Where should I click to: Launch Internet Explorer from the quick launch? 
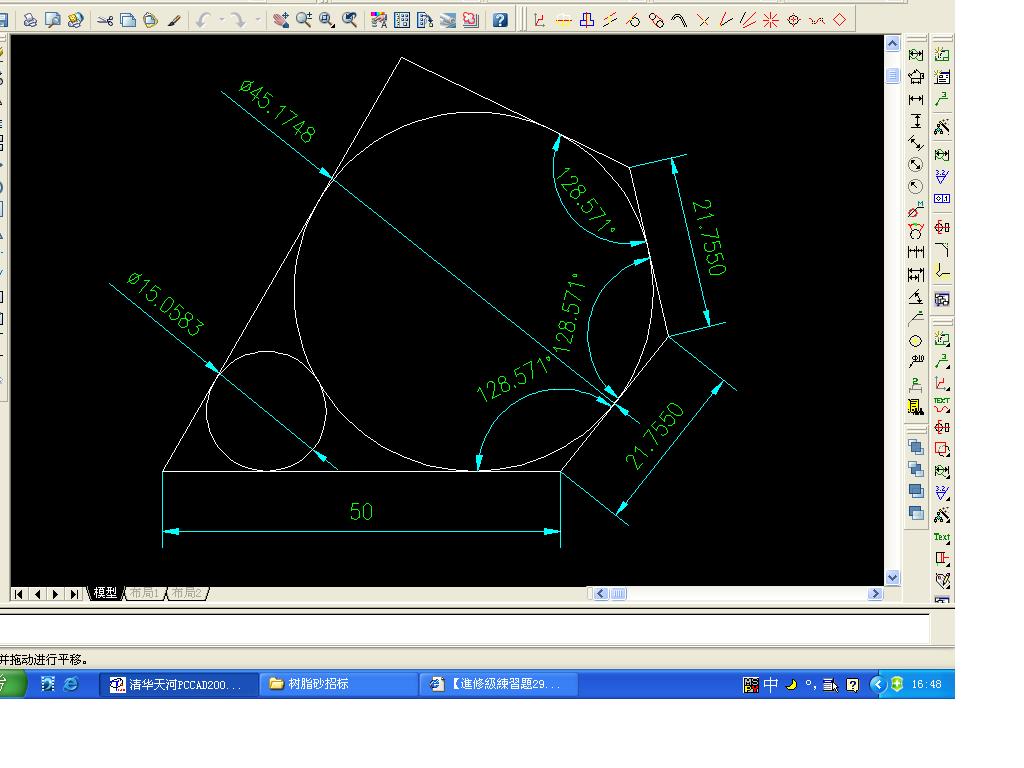click(71, 684)
